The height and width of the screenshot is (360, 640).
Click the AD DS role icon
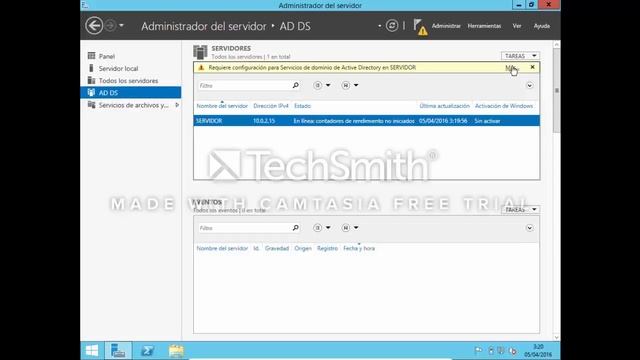91,92
